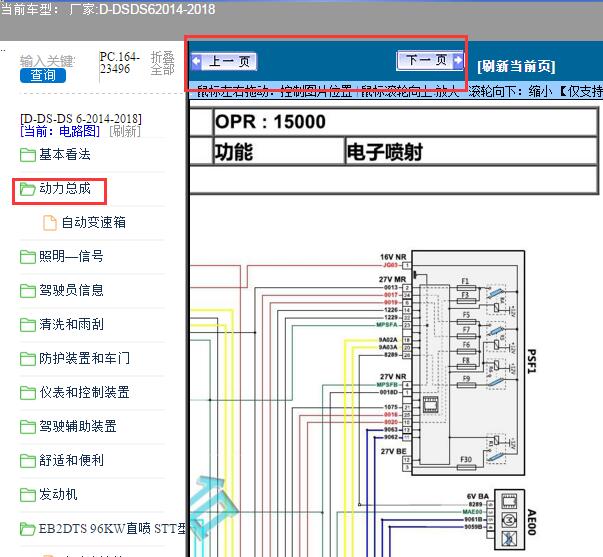The height and width of the screenshot is (557, 603).
Task: Click the 27V MR connector label
Action: pos(393,279)
